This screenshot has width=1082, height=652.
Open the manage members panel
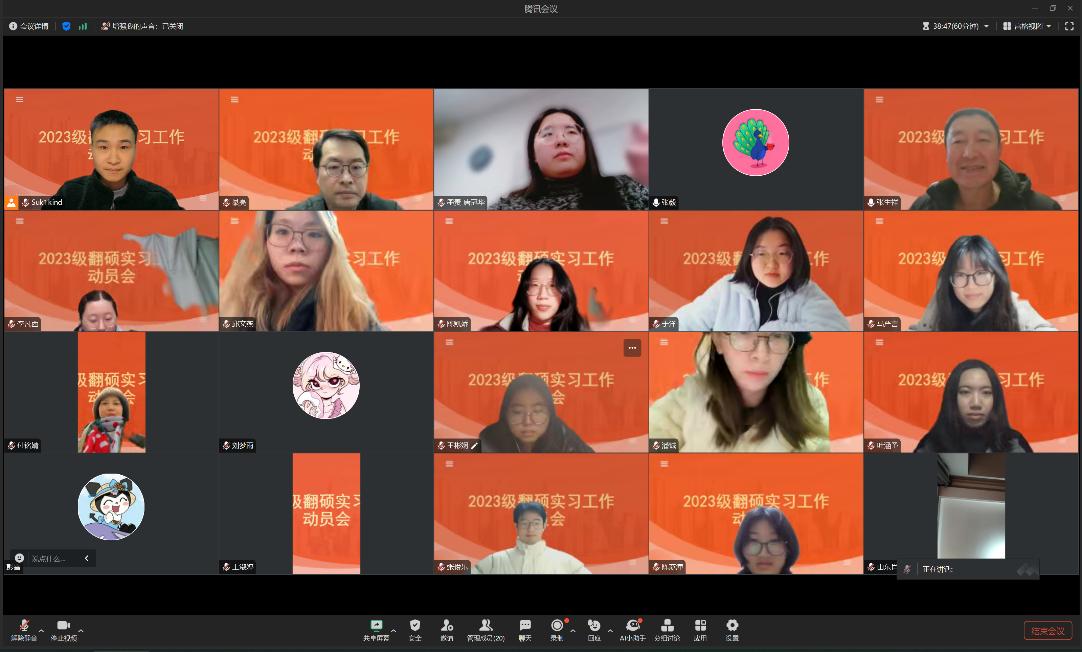click(486, 627)
